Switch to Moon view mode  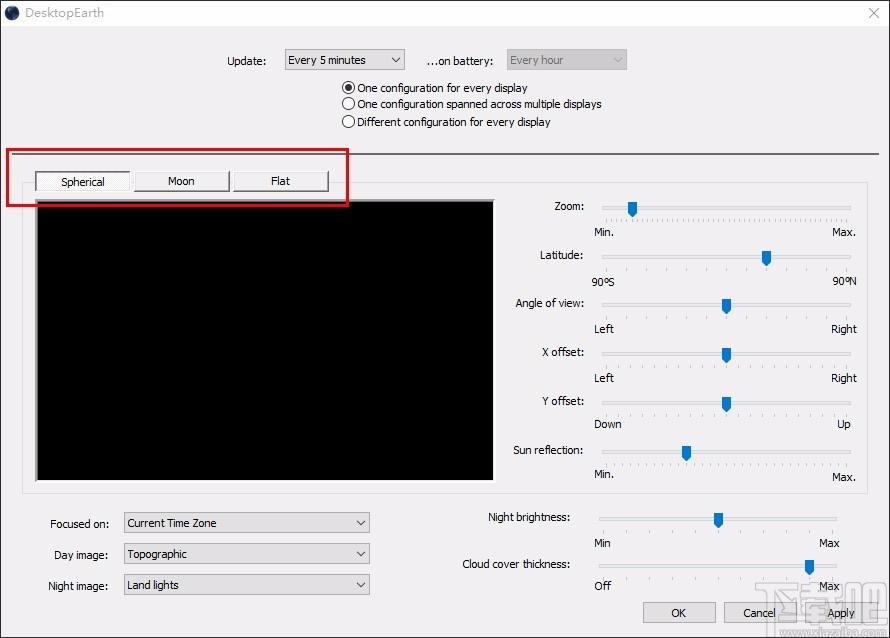(x=182, y=181)
